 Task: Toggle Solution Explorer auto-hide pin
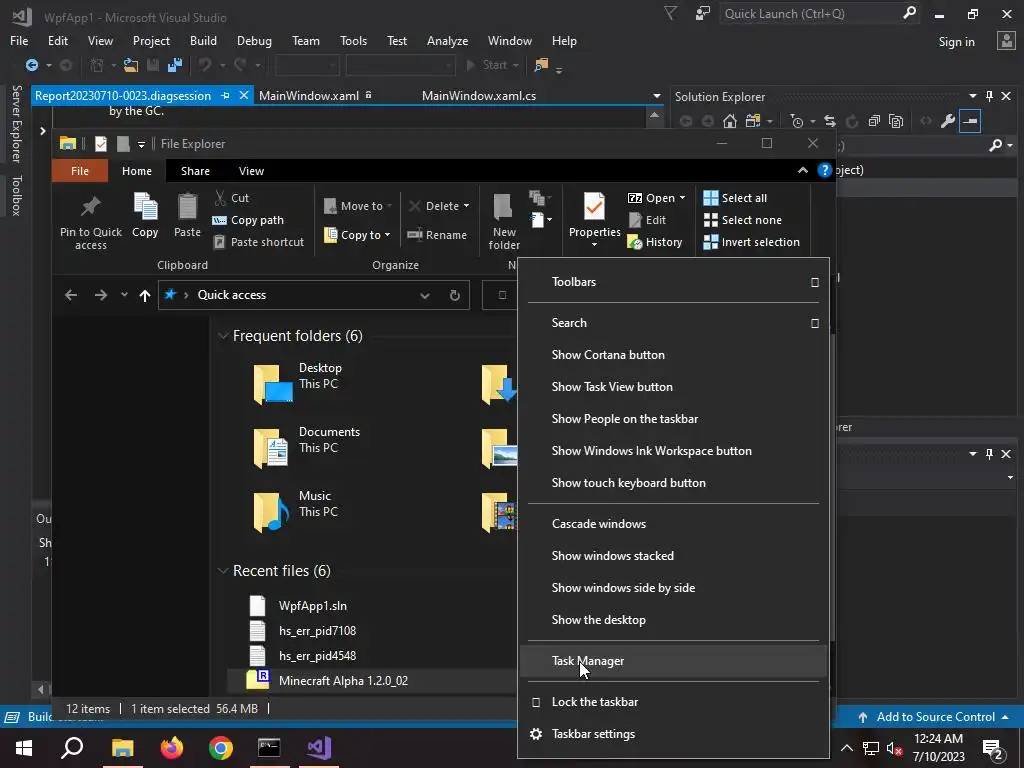coord(989,96)
